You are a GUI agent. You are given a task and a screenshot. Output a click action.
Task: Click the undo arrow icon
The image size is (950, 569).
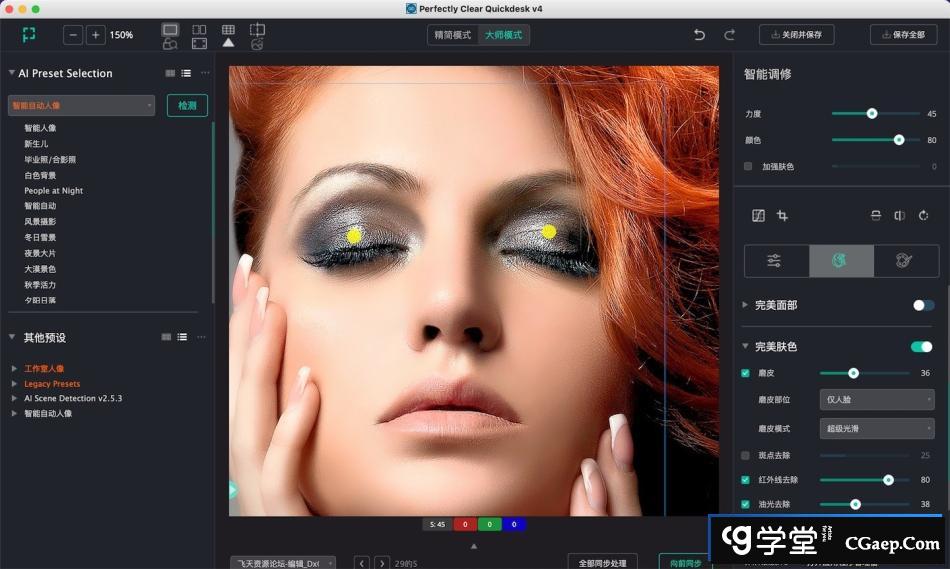699,35
